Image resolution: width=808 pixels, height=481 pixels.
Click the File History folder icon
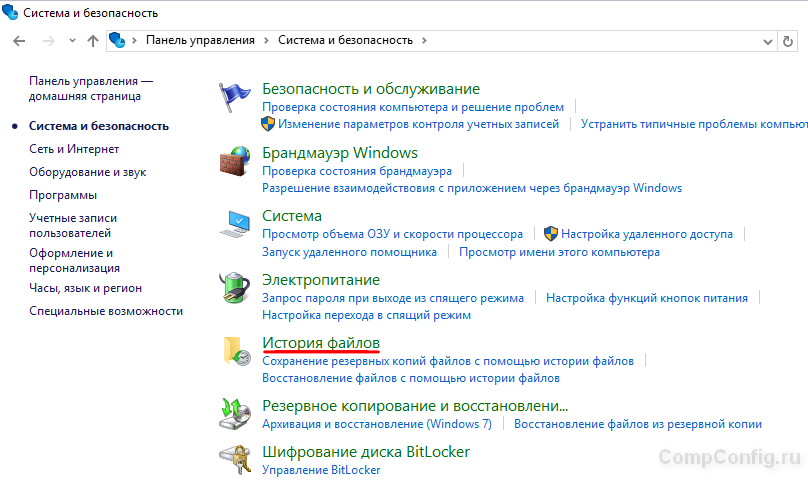click(x=234, y=351)
